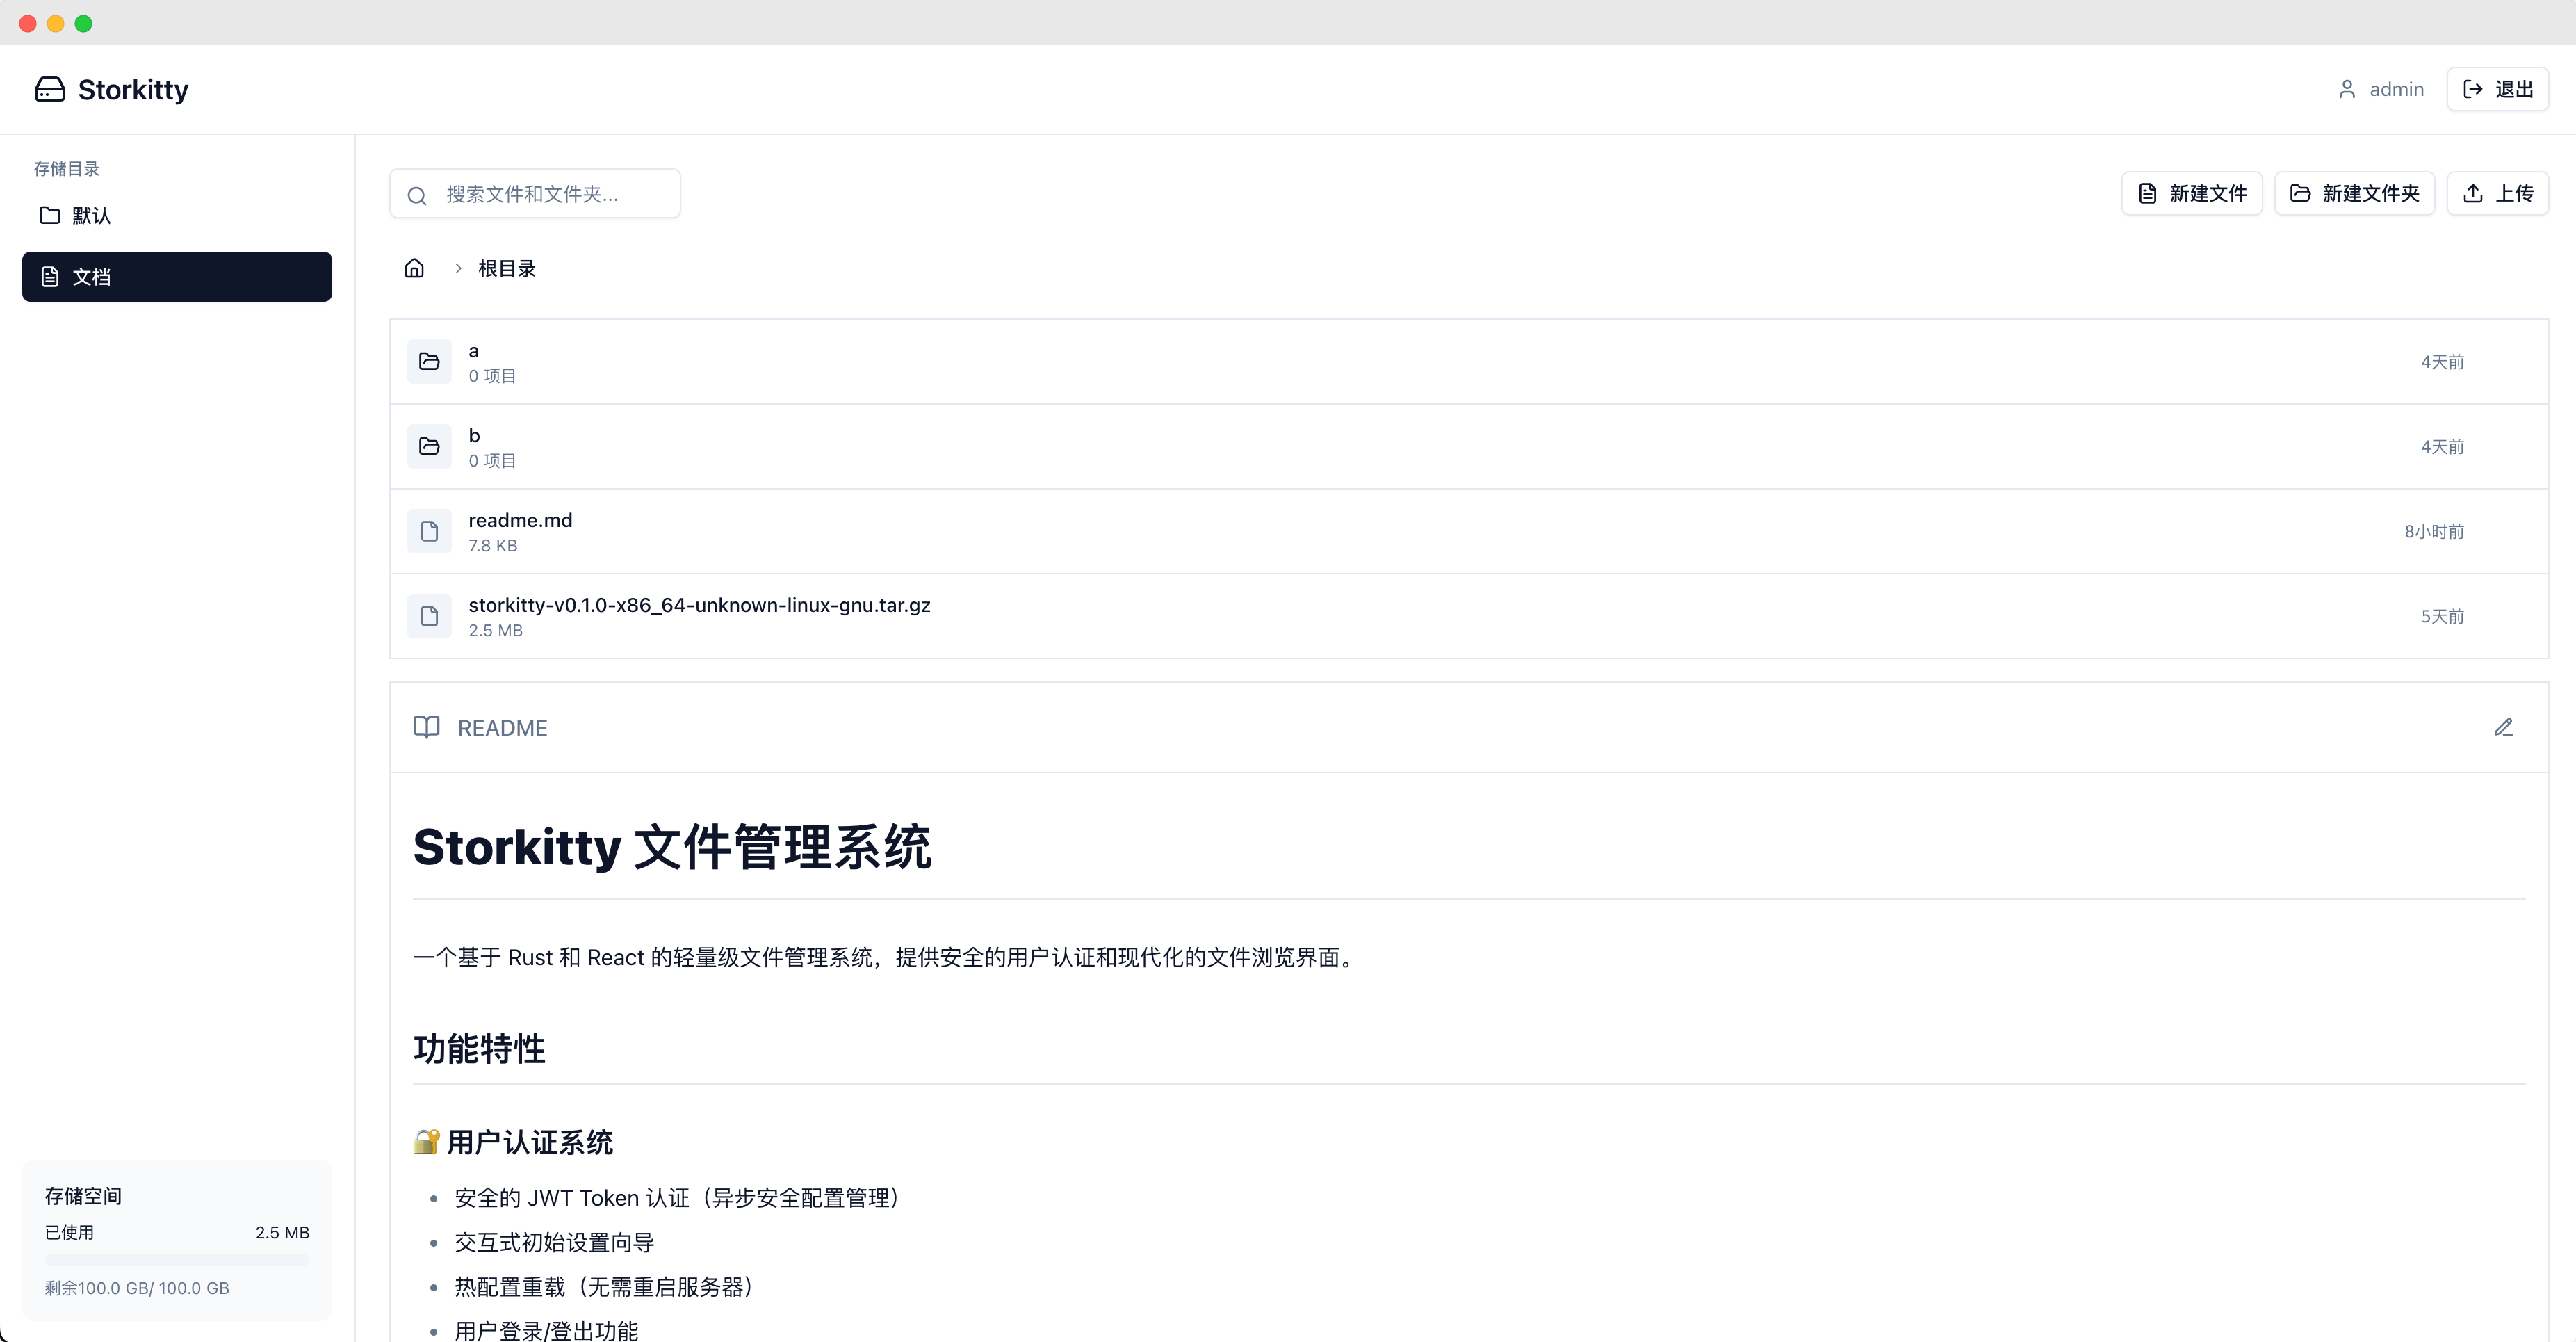2576x1342 pixels.
Task: Click the README pencil edit icon
Action: (2503, 727)
